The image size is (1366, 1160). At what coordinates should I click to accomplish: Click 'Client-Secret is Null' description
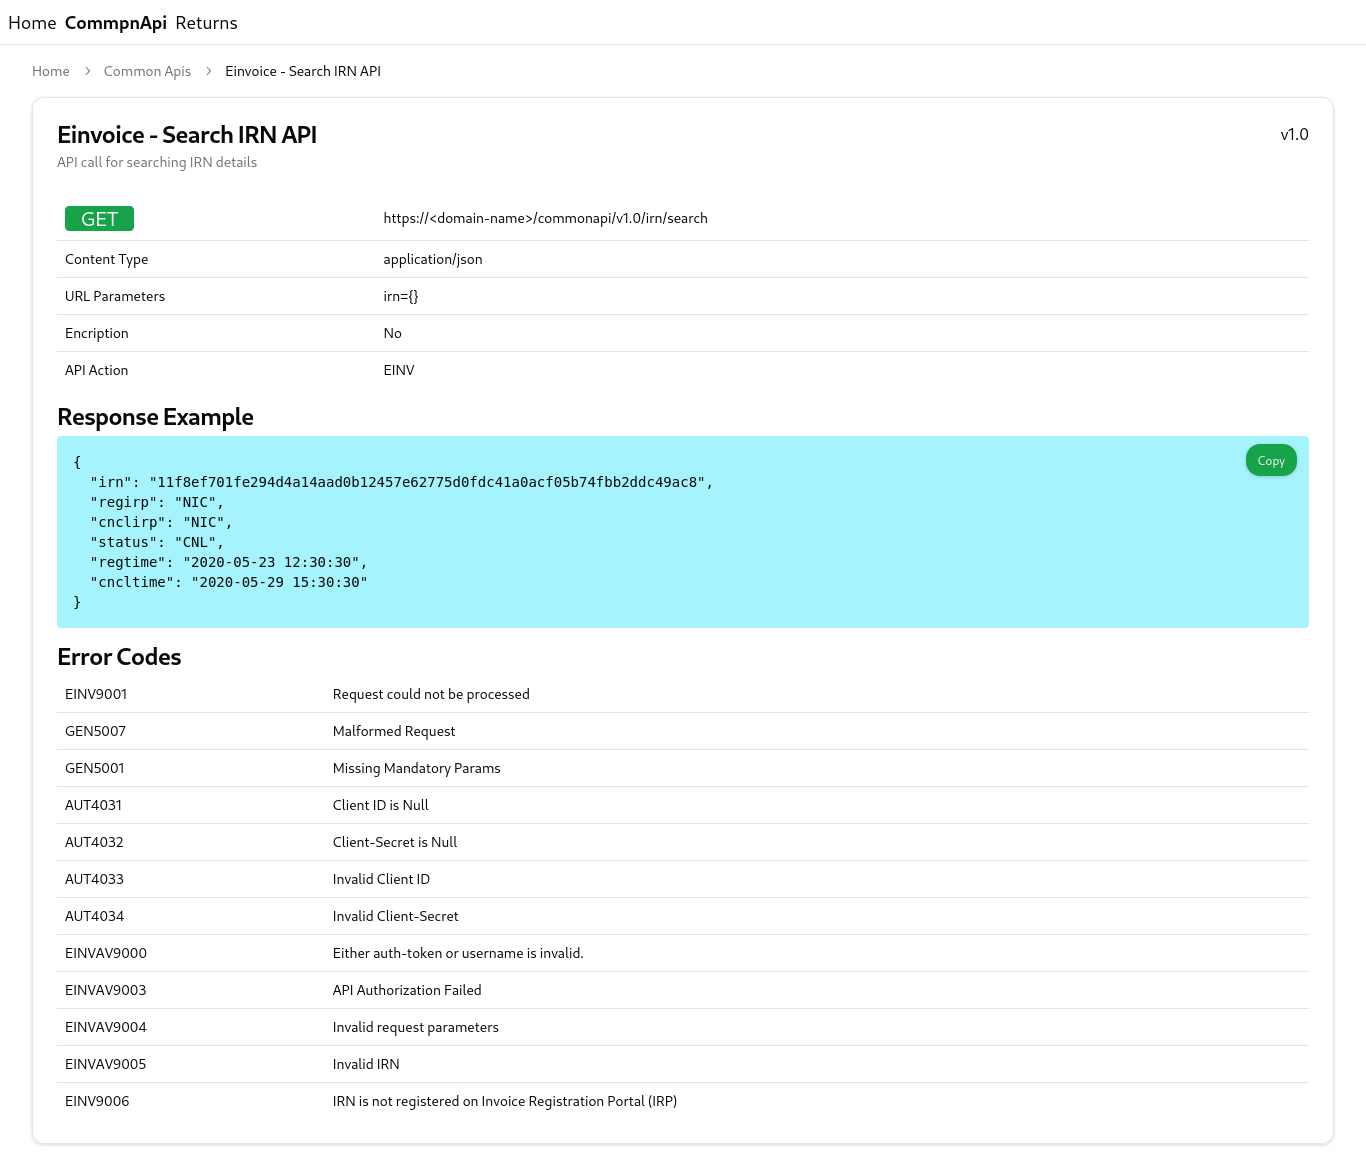[x=395, y=842]
